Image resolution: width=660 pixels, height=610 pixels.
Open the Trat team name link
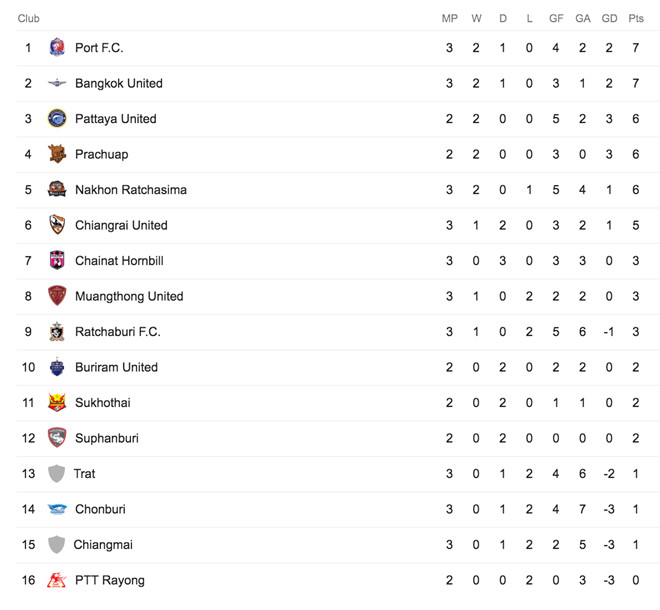coord(85,474)
